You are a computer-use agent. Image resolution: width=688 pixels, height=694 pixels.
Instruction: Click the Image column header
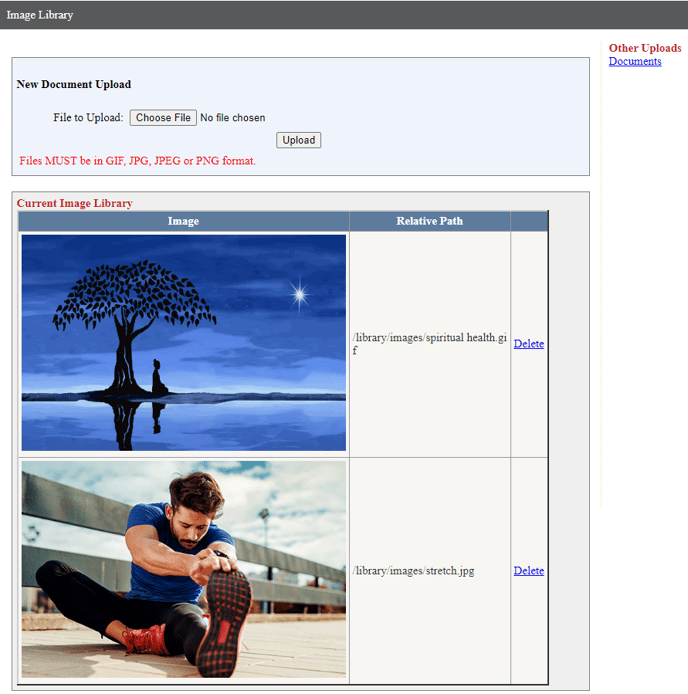click(x=183, y=221)
